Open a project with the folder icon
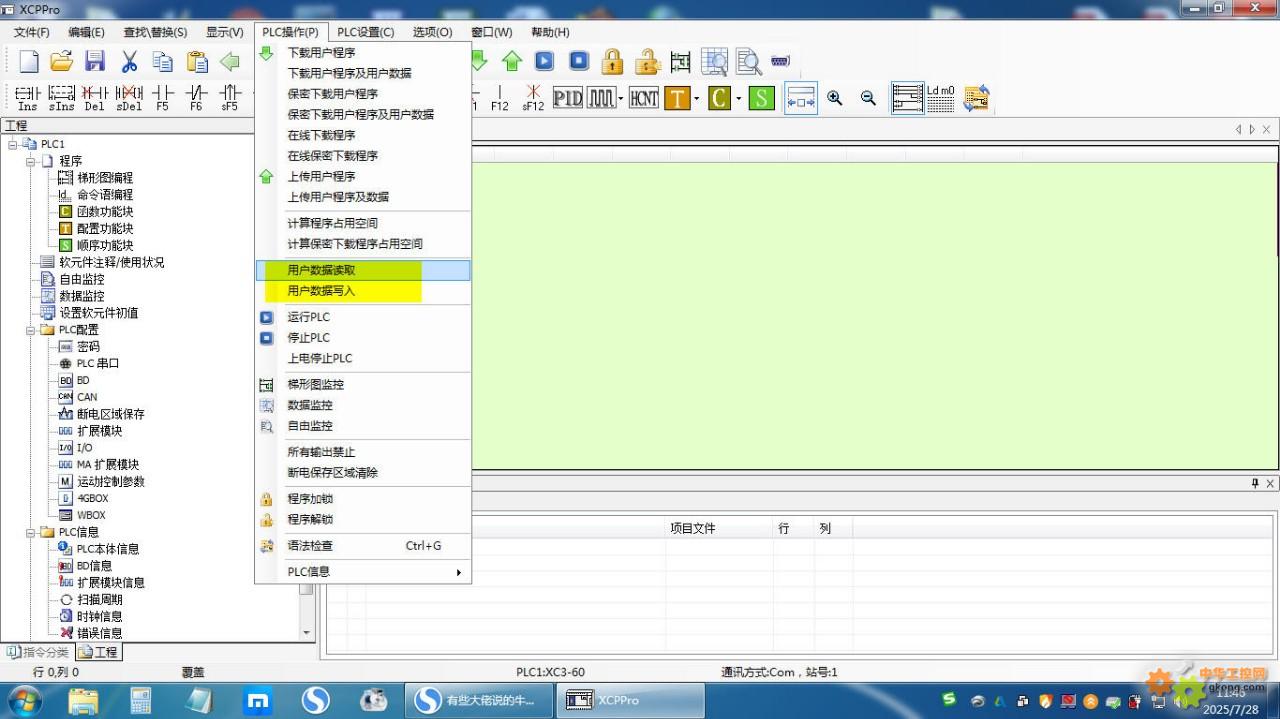The image size is (1280, 719). 62,62
